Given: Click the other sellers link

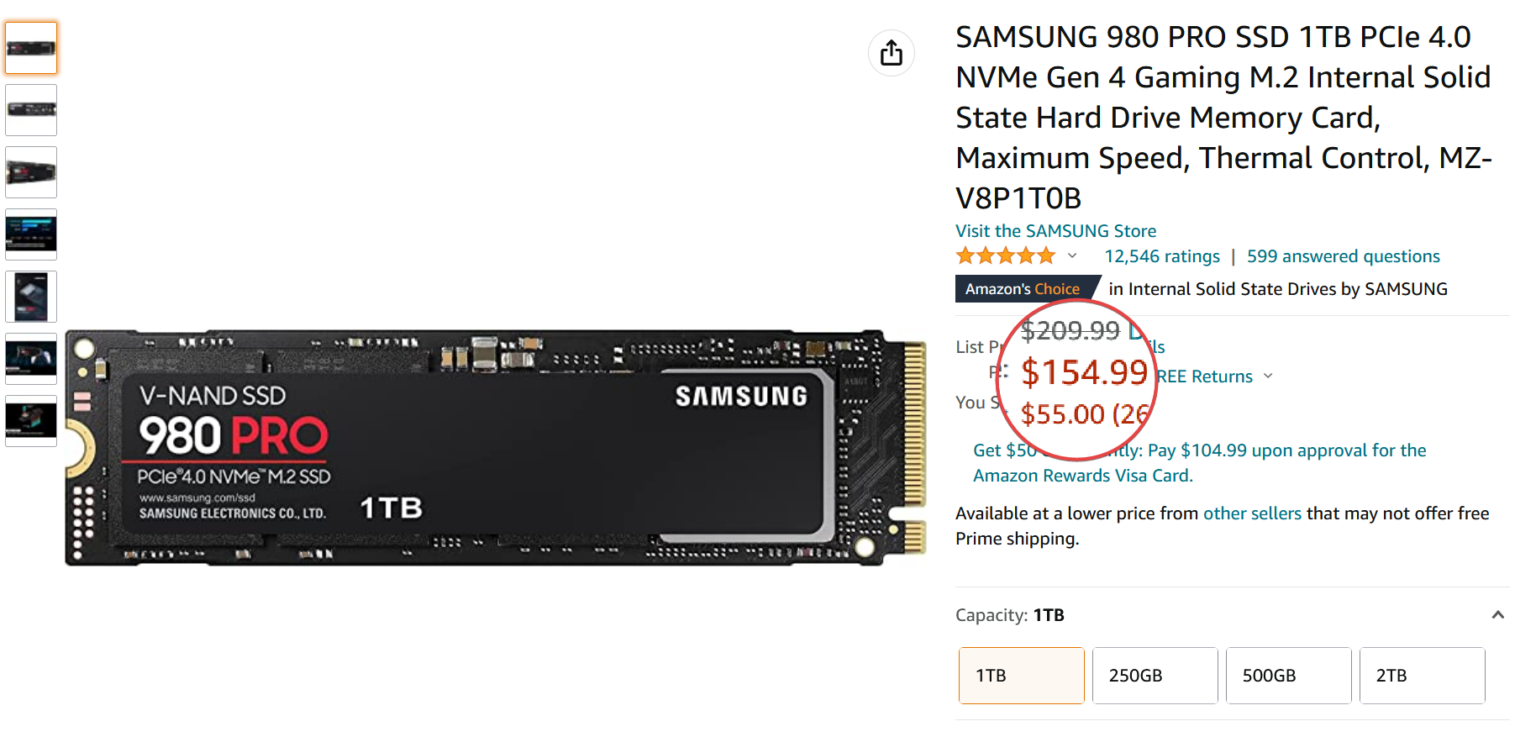Looking at the screenshot, I should (1252, 513).
